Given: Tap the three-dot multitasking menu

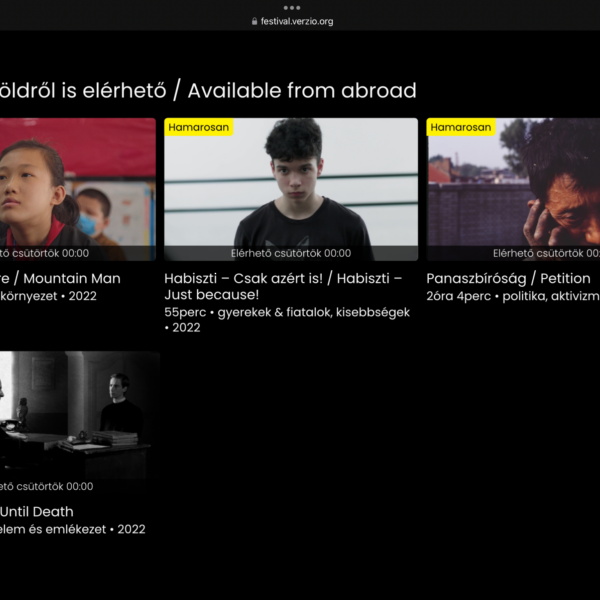Looking at the screenshot, I should tap(292, 8).
